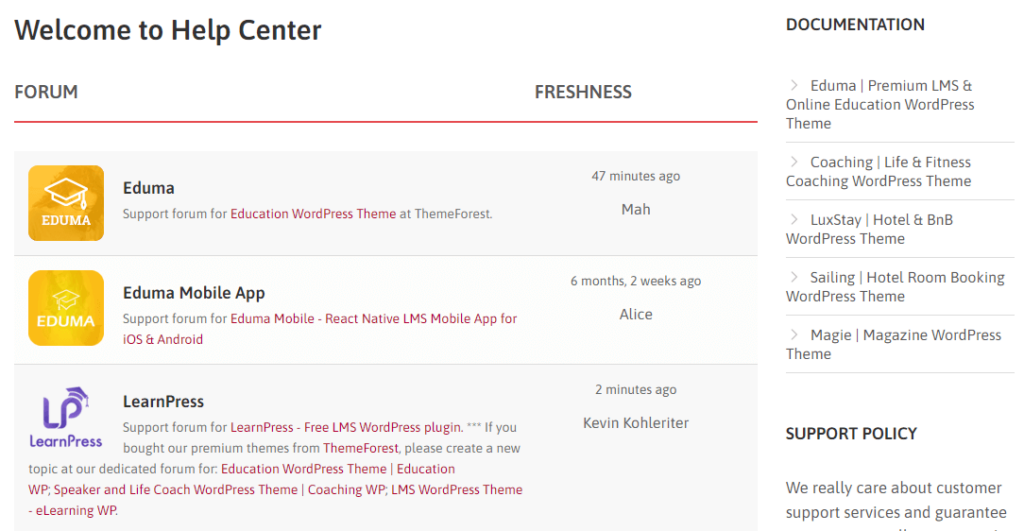
Task: Click the orange Eduma forum logo
Action: 66,203
